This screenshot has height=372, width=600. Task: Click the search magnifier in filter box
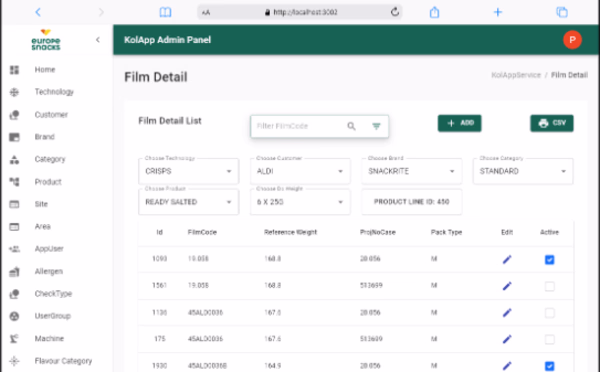pyautogui.click(x=351, y=126)
